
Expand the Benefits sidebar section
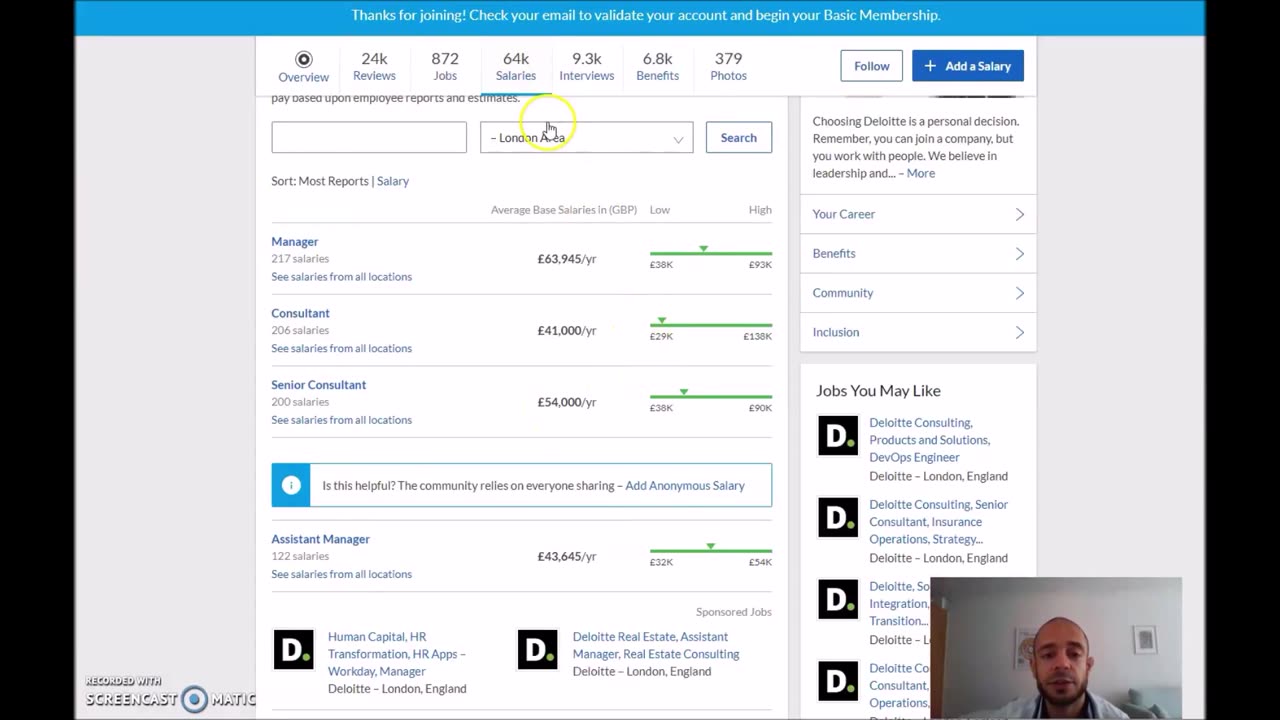918,253
